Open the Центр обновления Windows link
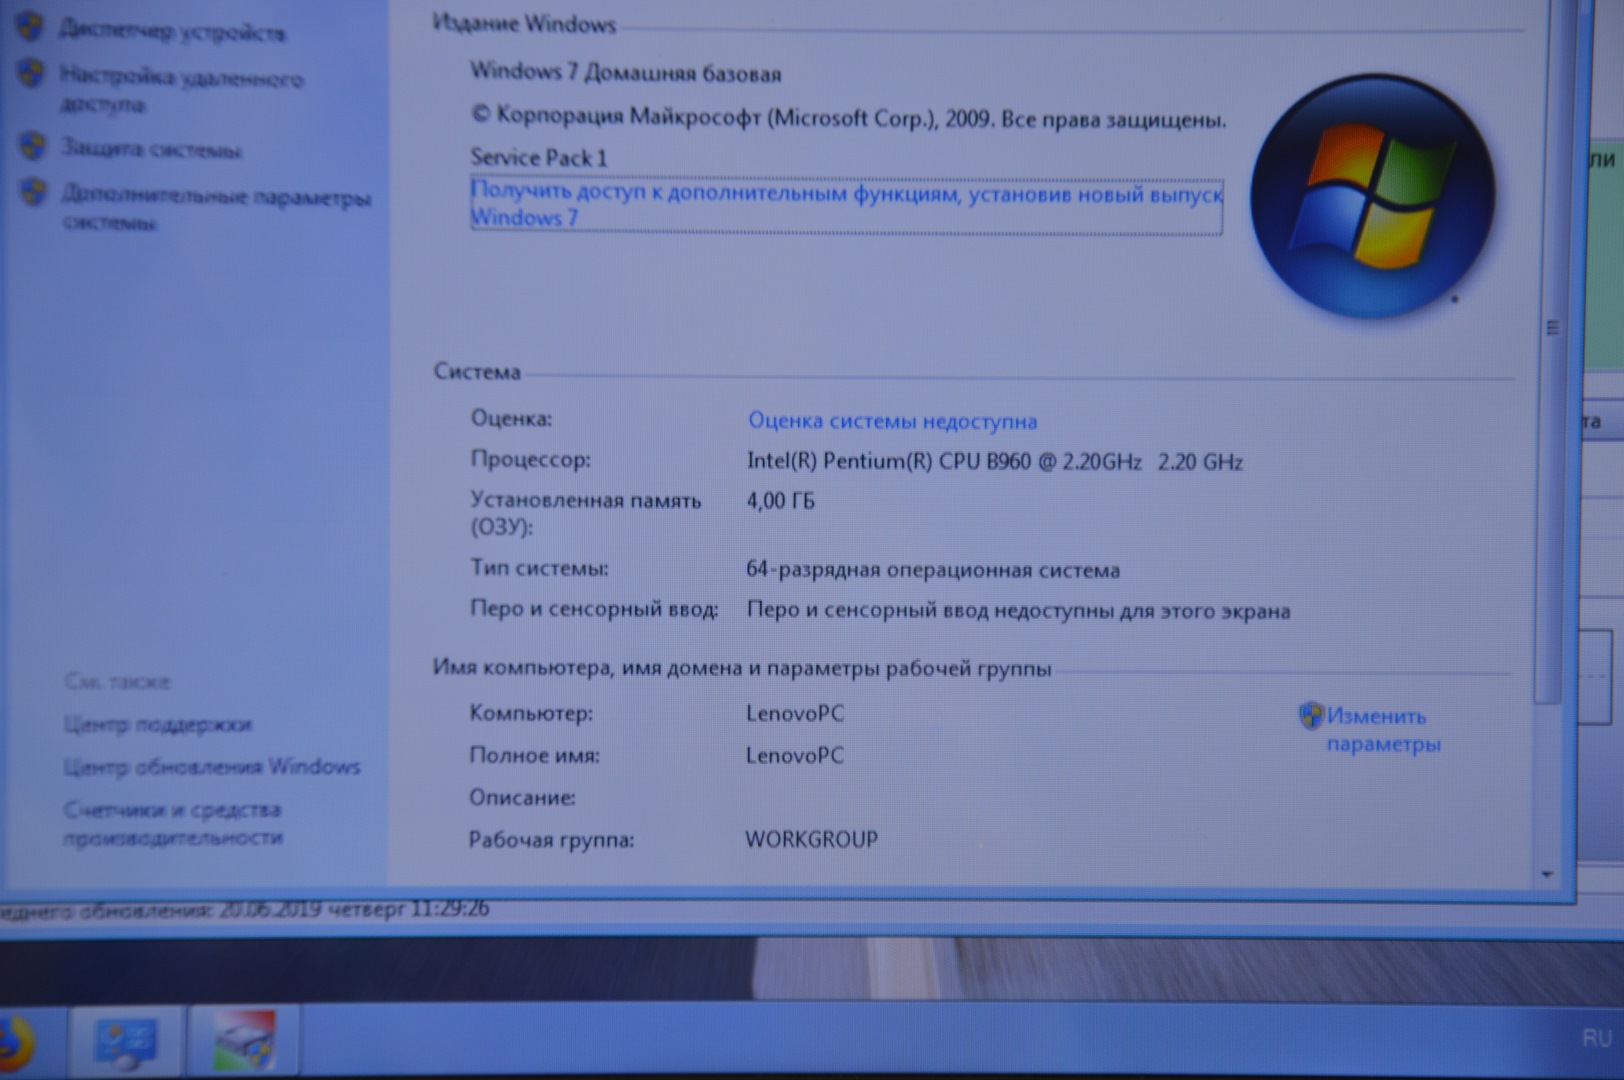The width and height of the screenshot is (1624, 1080). [212, 767]
